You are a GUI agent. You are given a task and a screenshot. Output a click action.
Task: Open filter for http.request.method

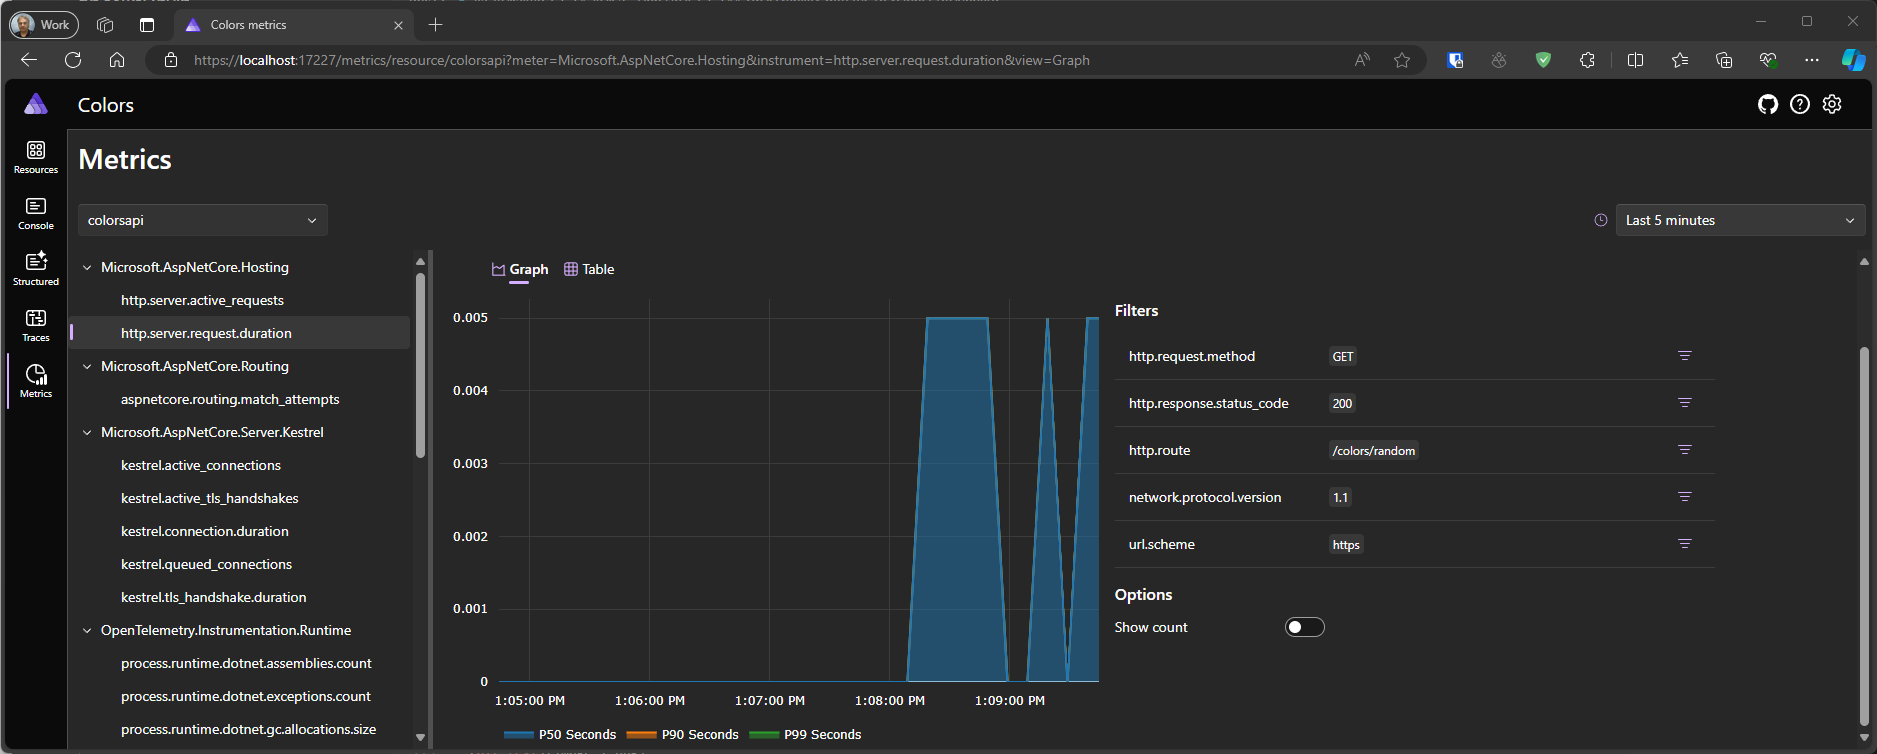1684,356
